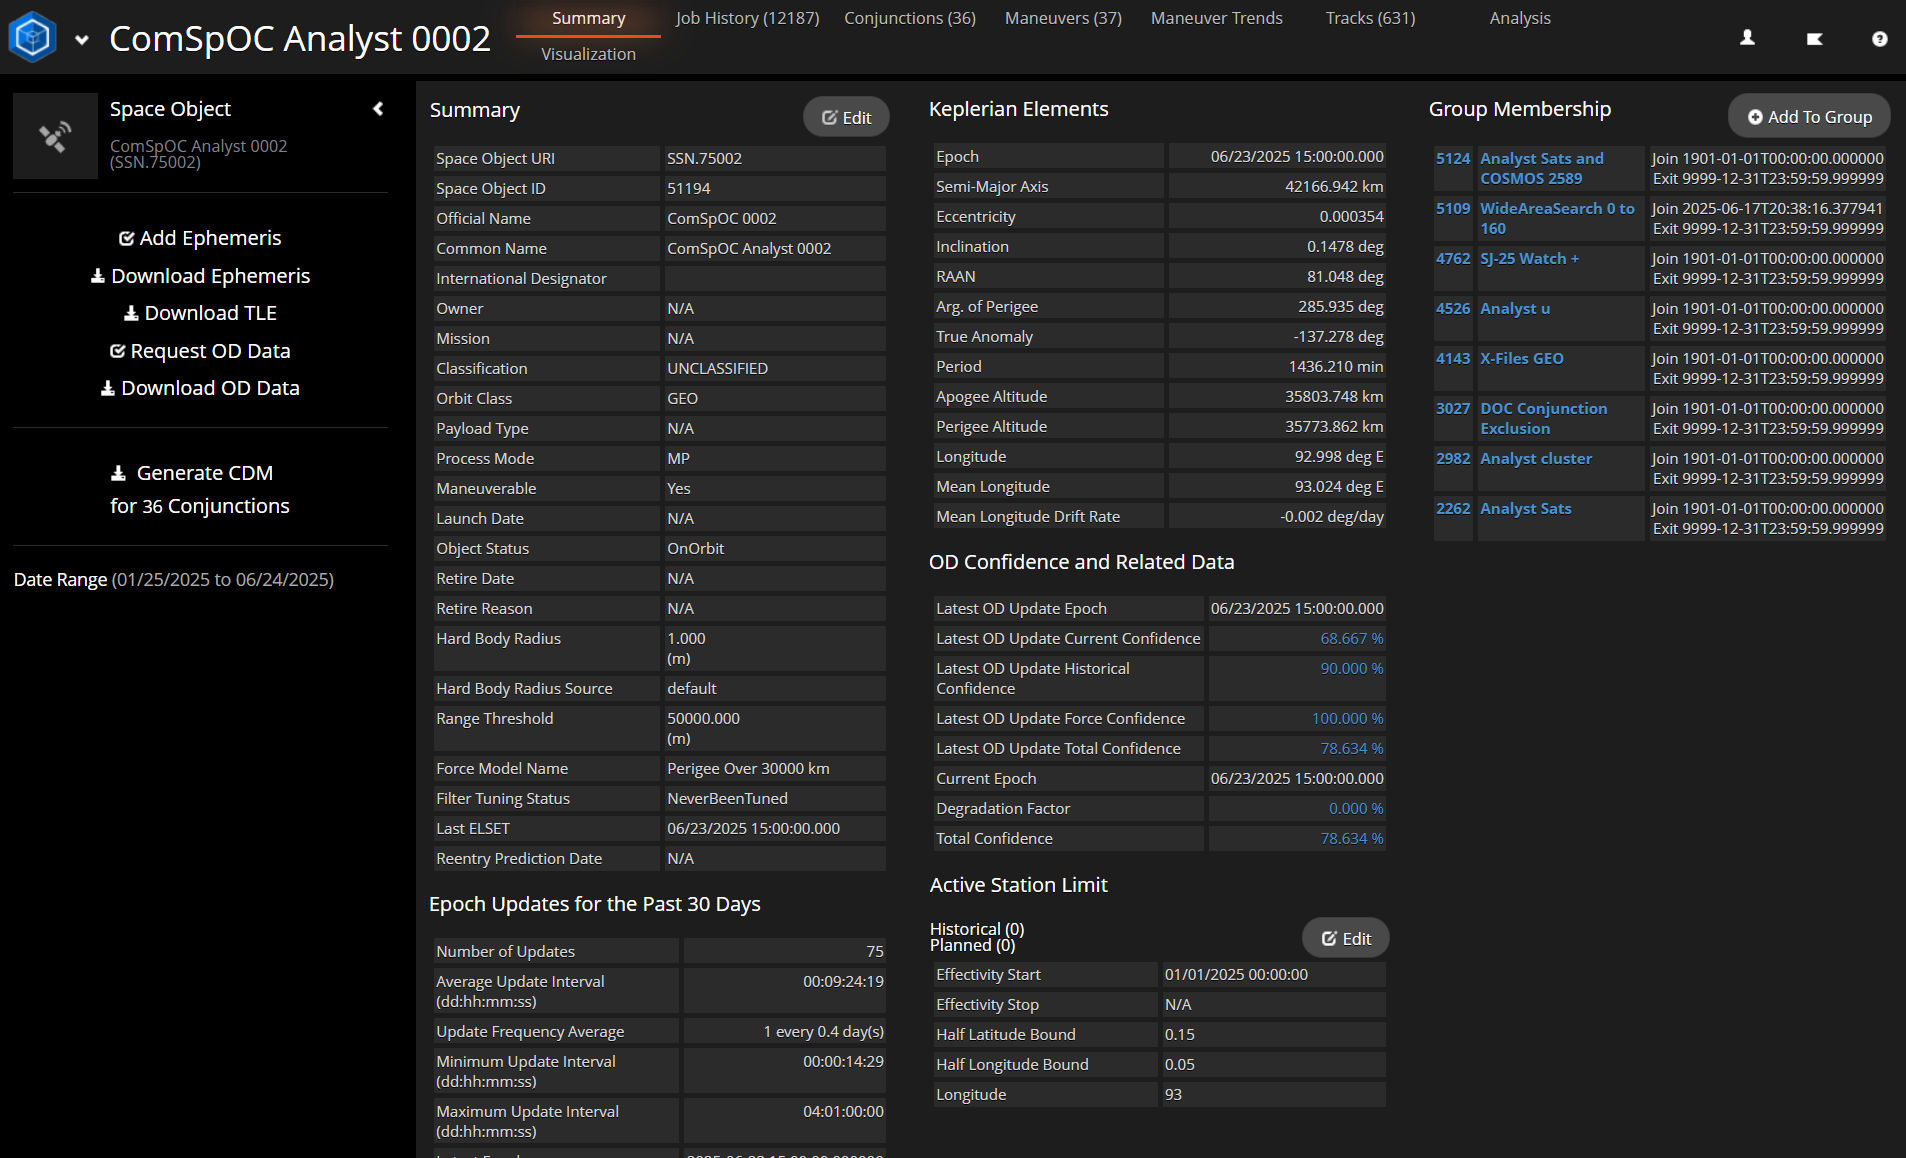Click Add Ephemeris
Image resolution: width=1906 pixels, height=1158 pixels.
pos(200,238)
